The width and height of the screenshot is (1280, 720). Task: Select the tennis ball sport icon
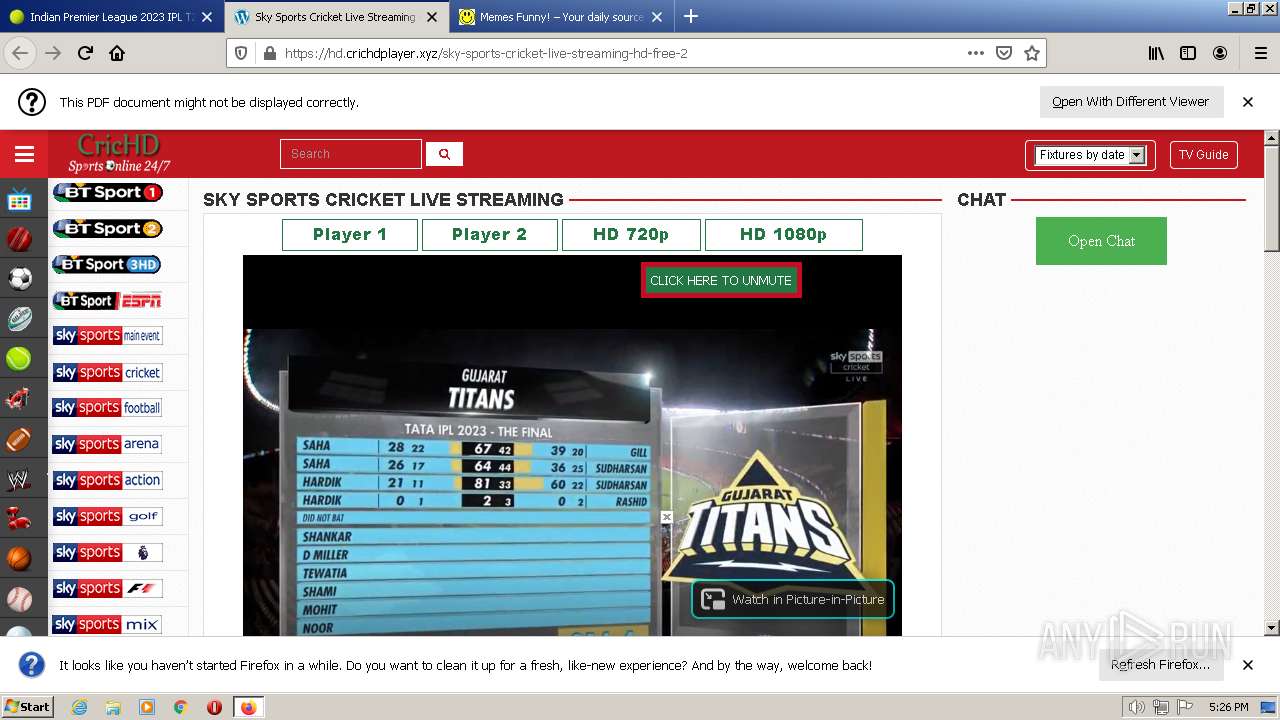point(19,359)
